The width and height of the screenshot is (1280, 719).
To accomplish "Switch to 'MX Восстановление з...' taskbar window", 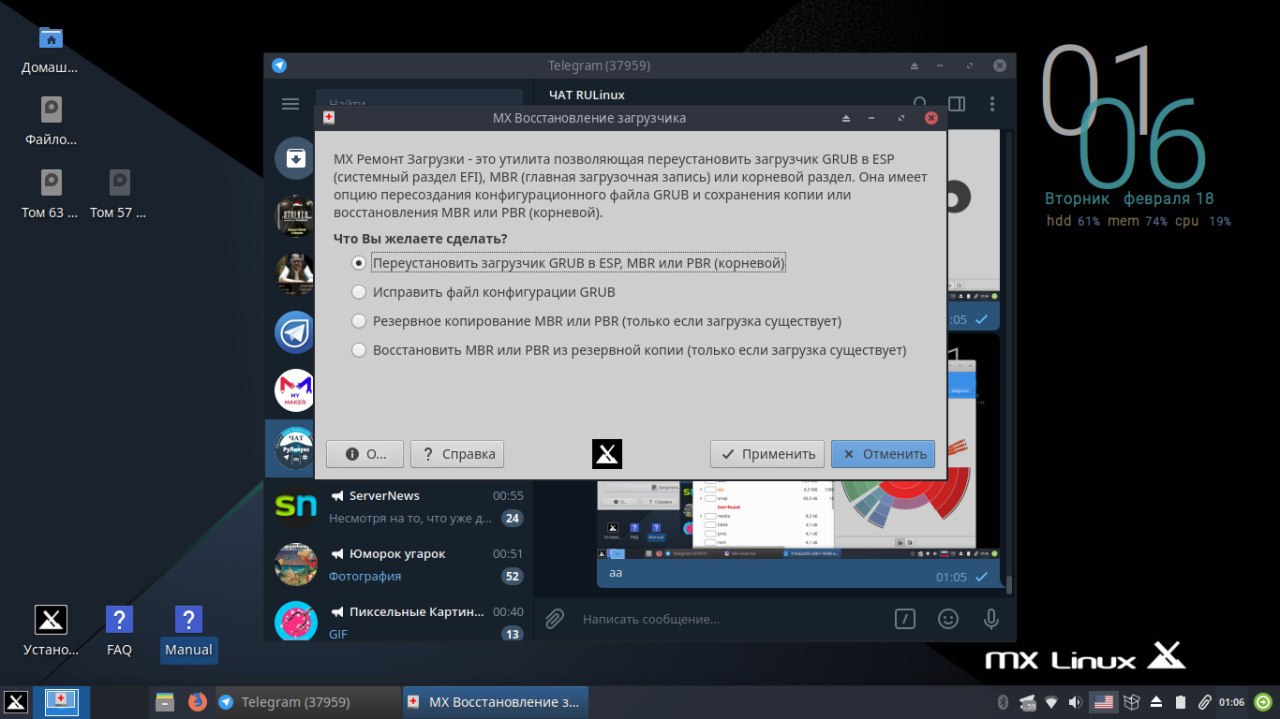I will coord(495,702).
